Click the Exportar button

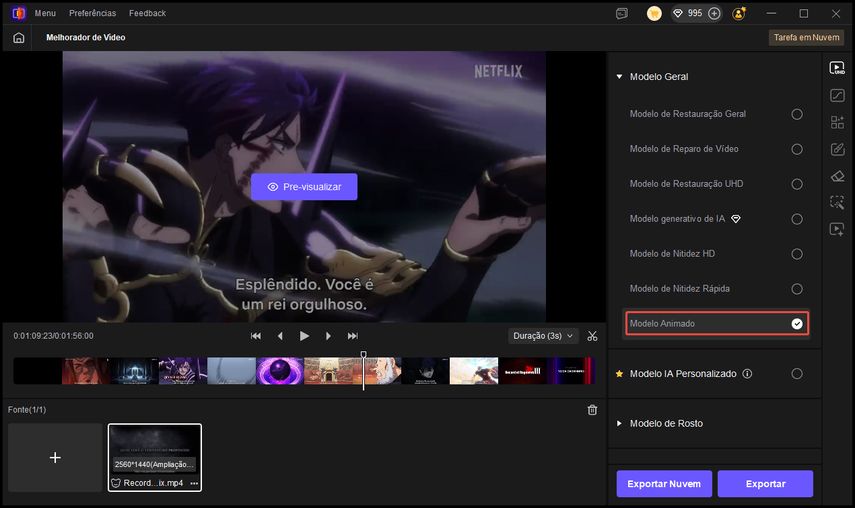click(x=765, y=483)
